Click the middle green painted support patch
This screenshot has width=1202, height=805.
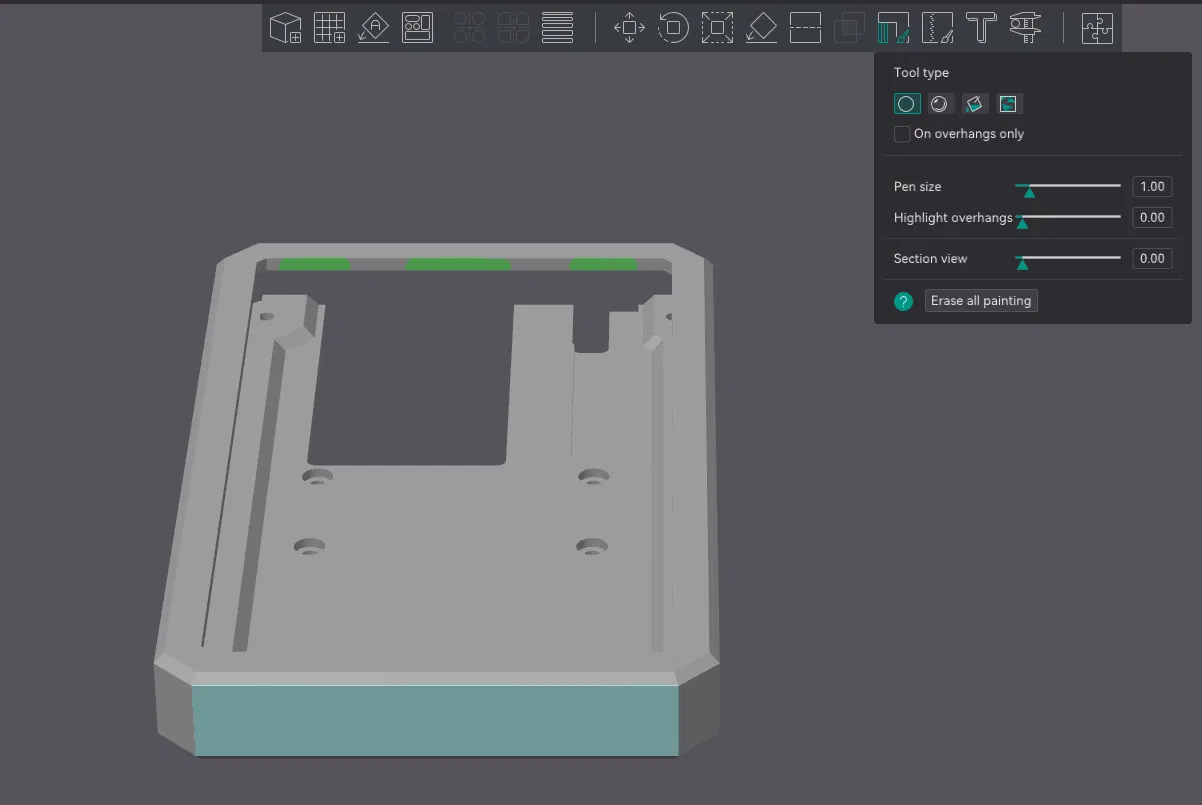(459, 264)
